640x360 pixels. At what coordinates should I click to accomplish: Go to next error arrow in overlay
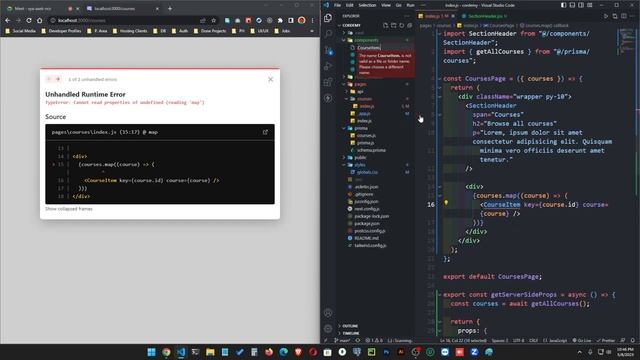pos(58,79)
